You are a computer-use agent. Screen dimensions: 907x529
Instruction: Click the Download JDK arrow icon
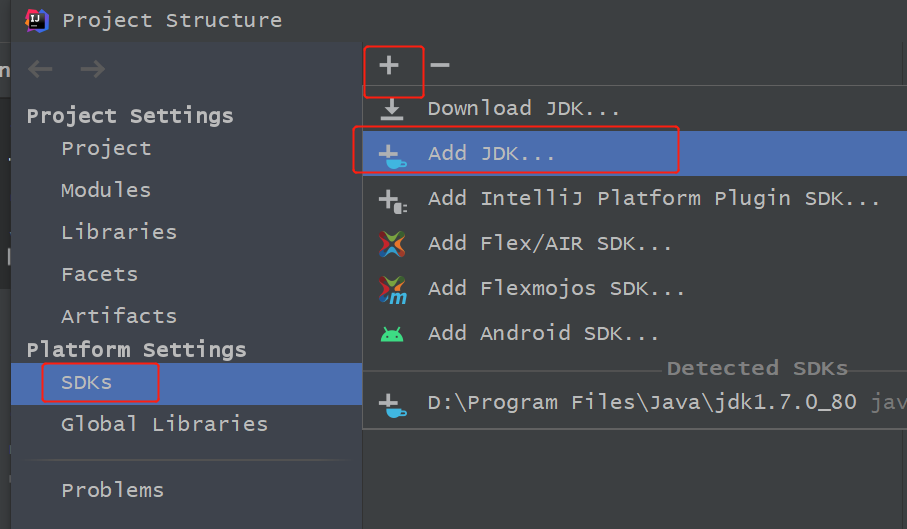click(x=392, y=109)
